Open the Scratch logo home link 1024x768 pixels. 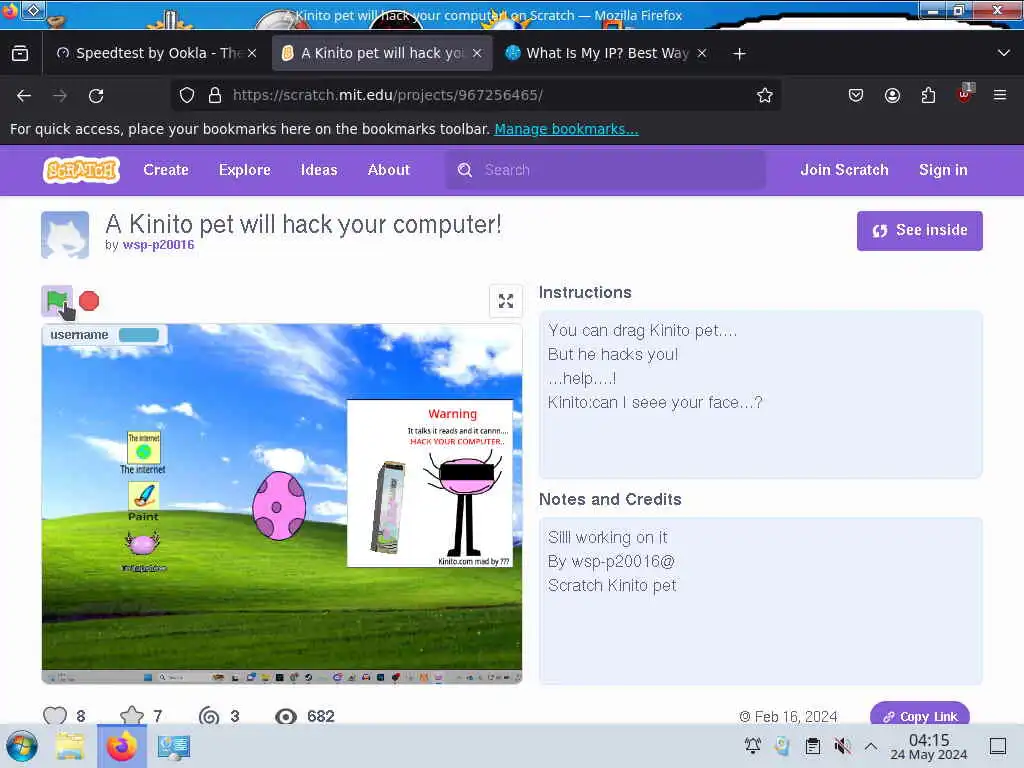[82, 170]
